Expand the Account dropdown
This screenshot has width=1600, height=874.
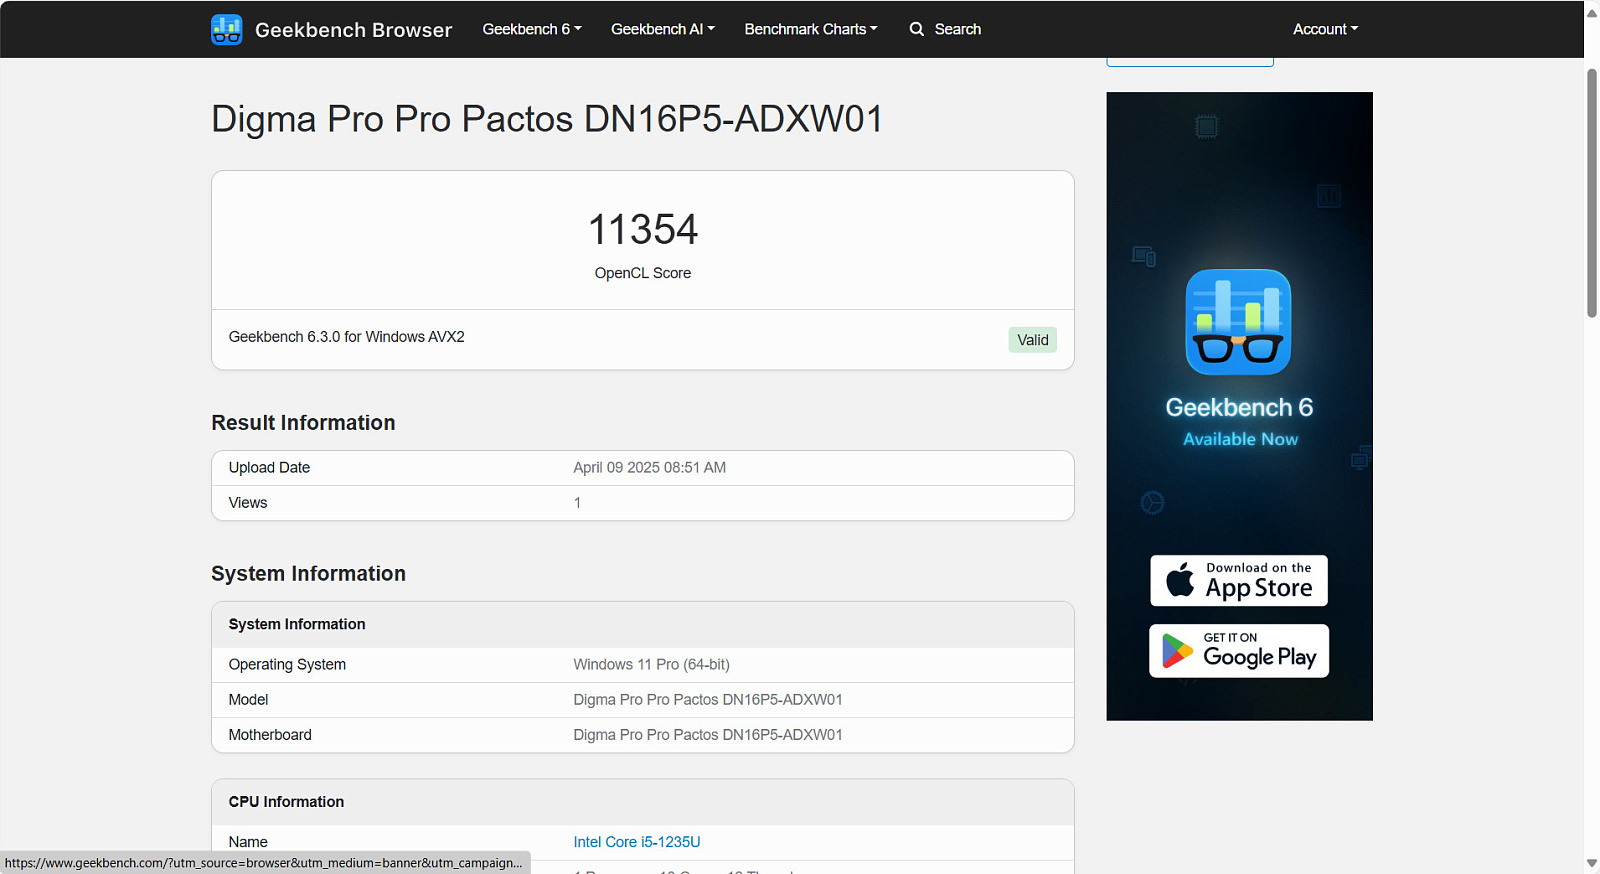[x=1325, y=29]
